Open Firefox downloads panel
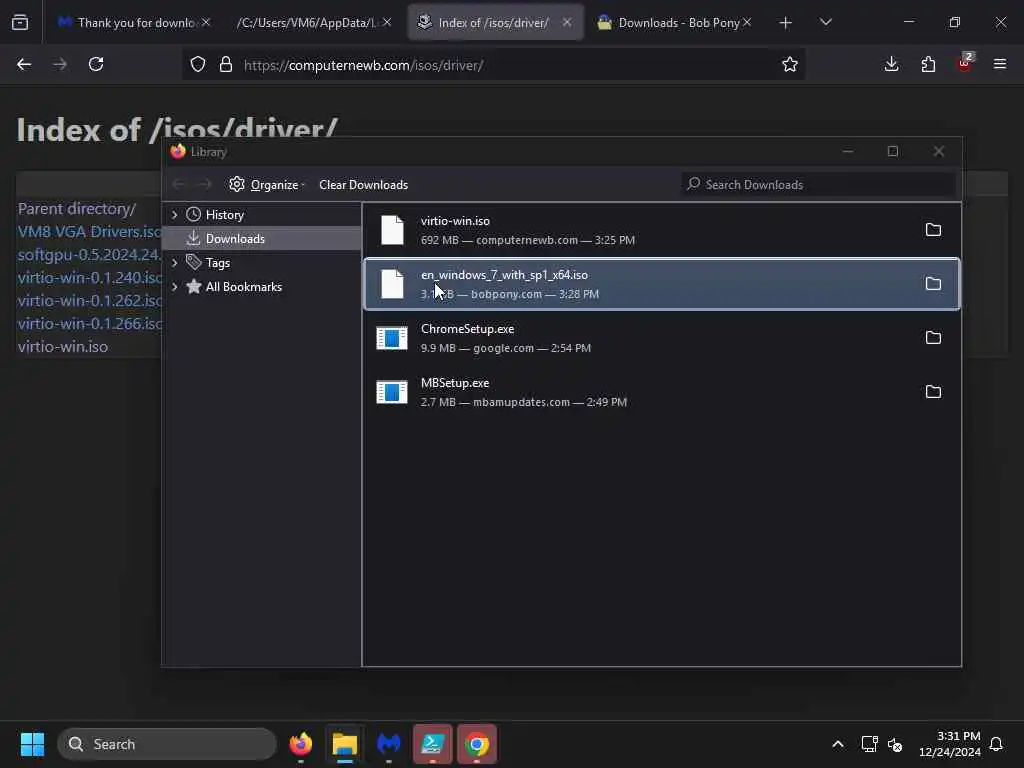1024x768 pixels. click(891, 65)
